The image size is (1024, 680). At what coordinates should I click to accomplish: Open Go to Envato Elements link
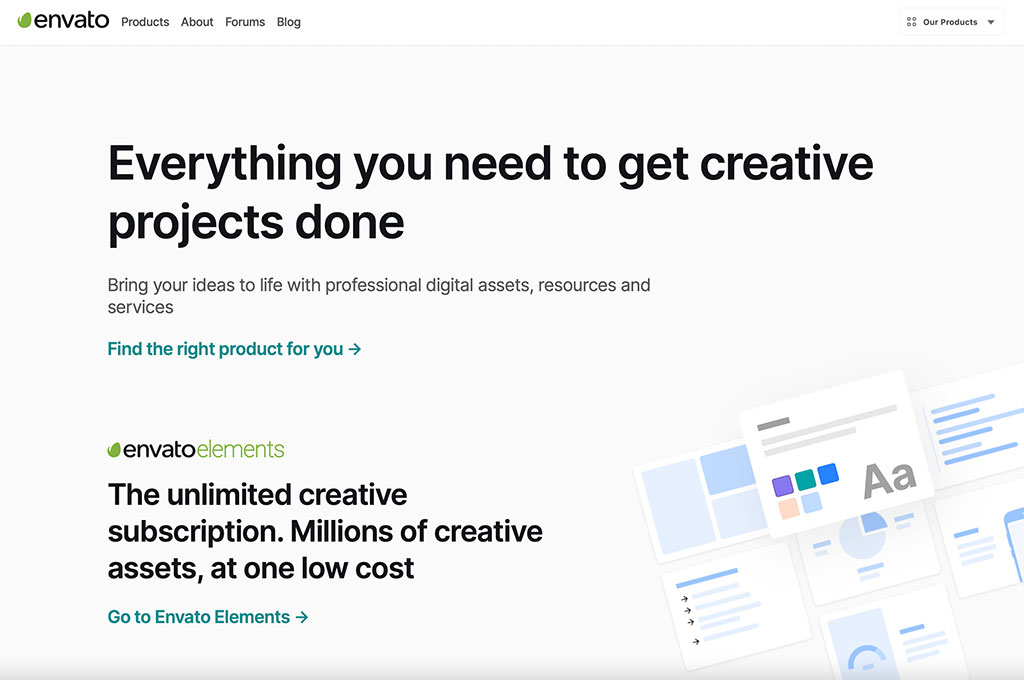[x=208, y=617]
